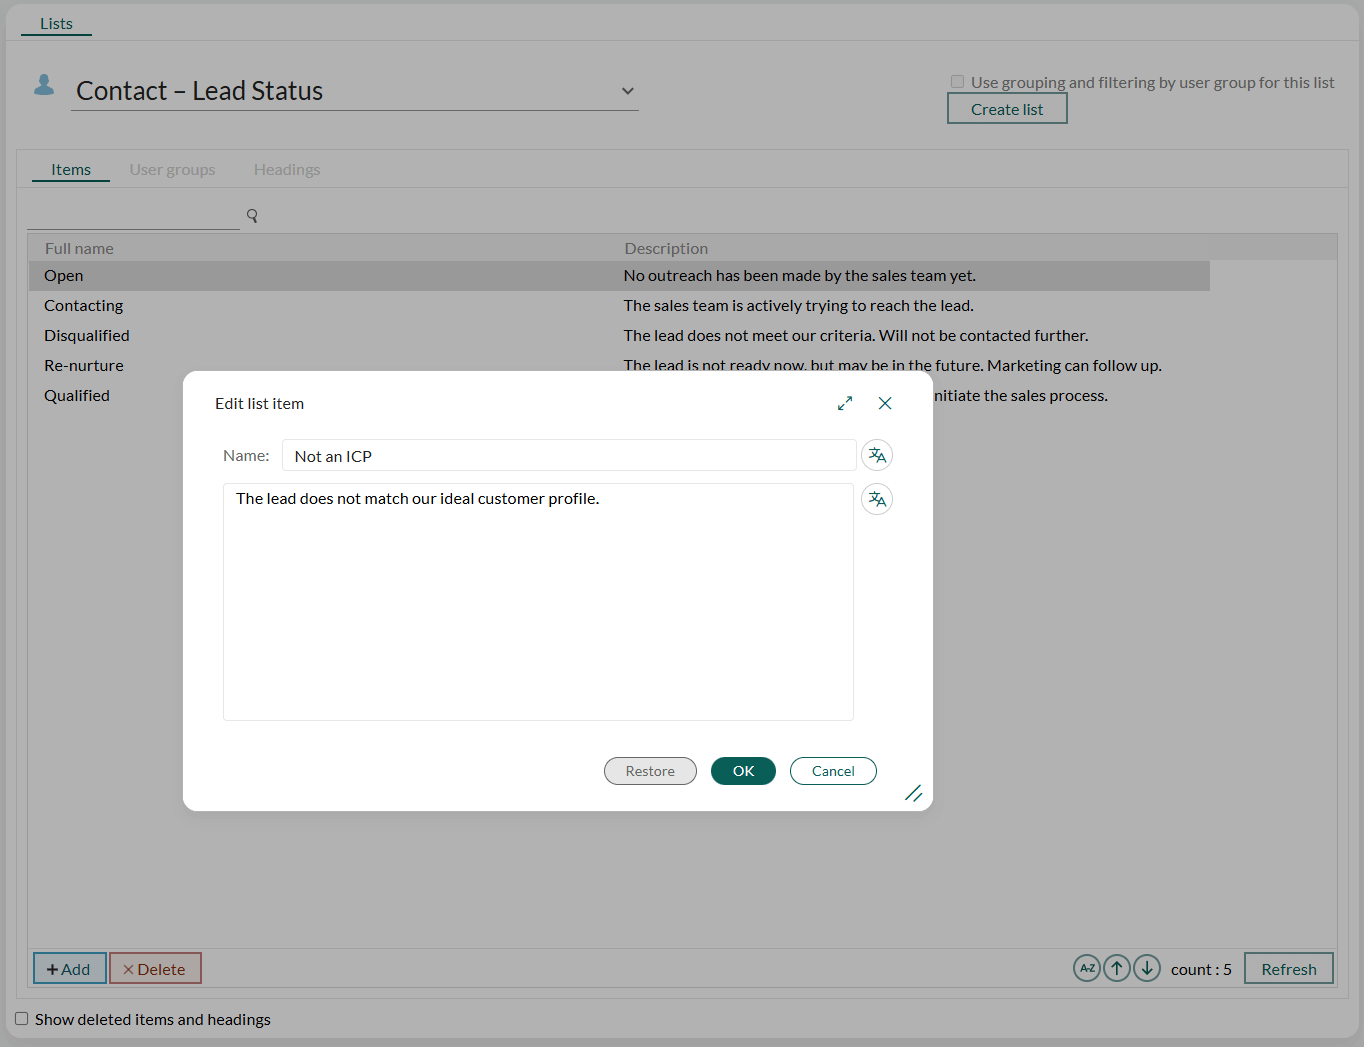Expand the Edit list item dialog to fullscreen
Viewport: 1364px width, 1047px height.
845,402
